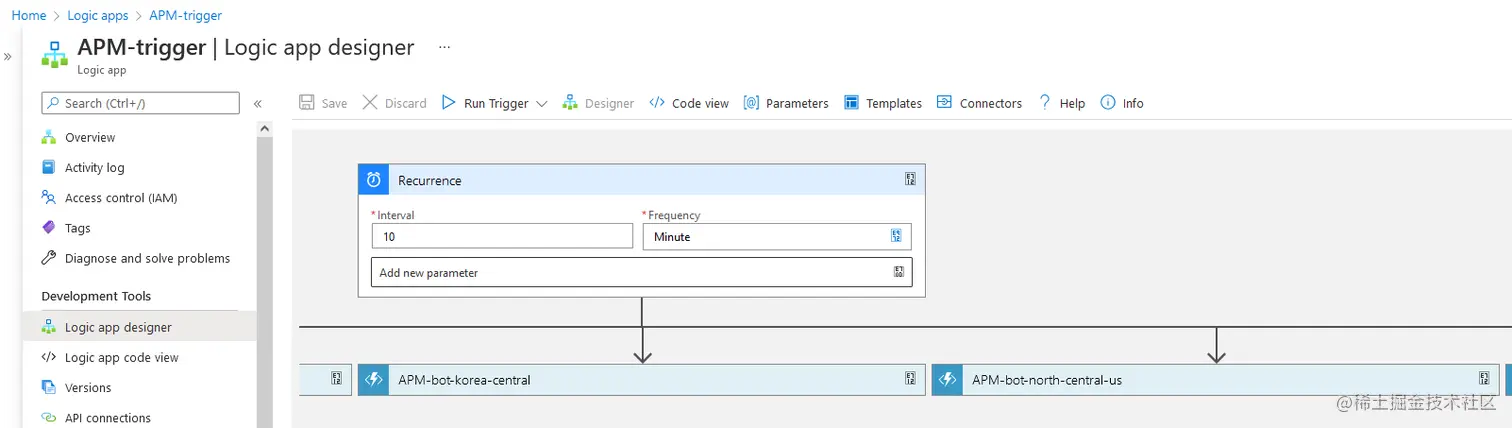The width and height of the screenshot is (1512, 428).
Task: Click the Diagnose wrench icon
Action: [x=48, y=258]
